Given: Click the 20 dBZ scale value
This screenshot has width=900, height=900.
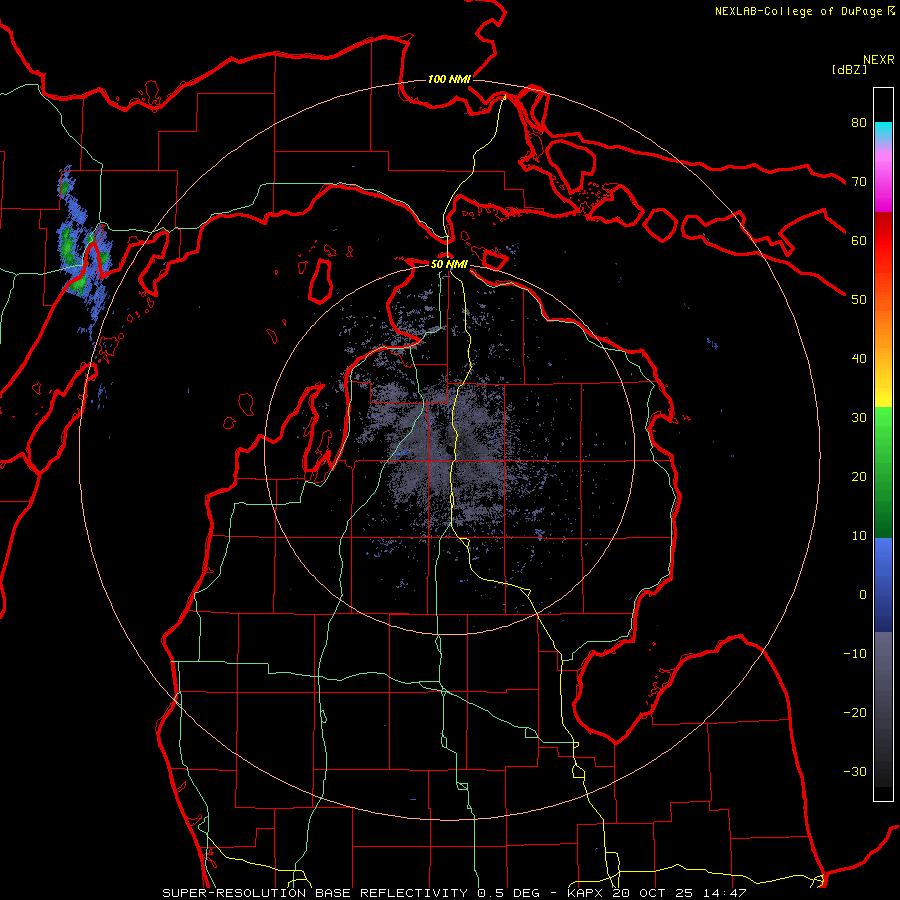Looking at the screenshot, I should click(859, 476).
